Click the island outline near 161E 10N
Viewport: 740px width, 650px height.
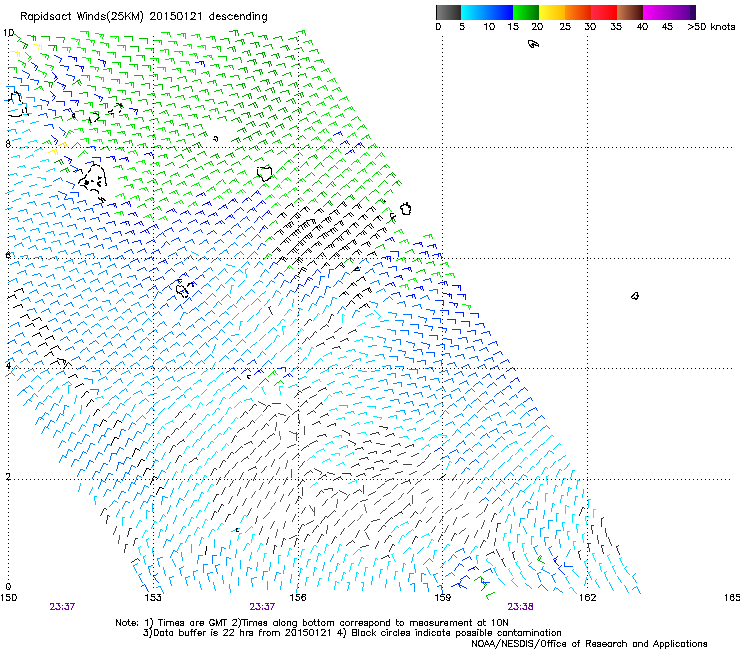[x=533, y=44]
